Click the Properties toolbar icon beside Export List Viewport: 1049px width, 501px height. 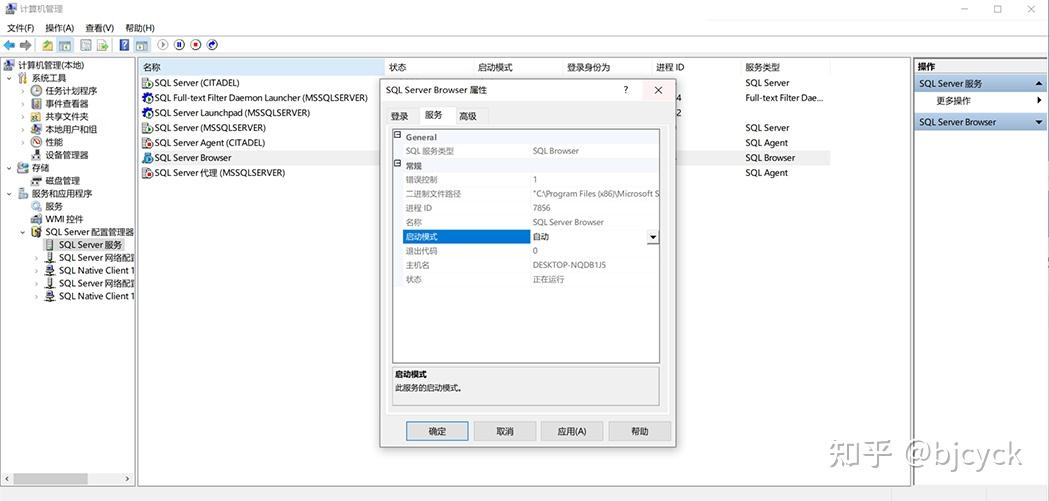(x=86, y=45)
